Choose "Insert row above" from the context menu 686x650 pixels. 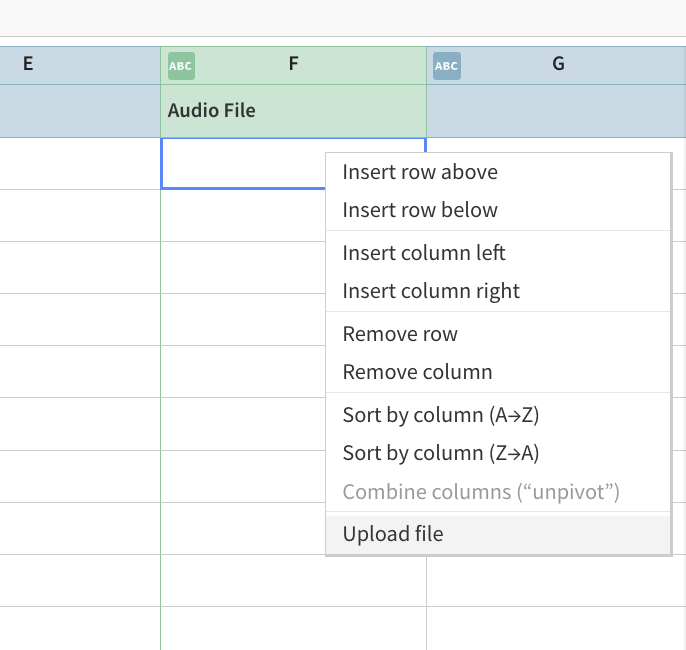[420, 172]
